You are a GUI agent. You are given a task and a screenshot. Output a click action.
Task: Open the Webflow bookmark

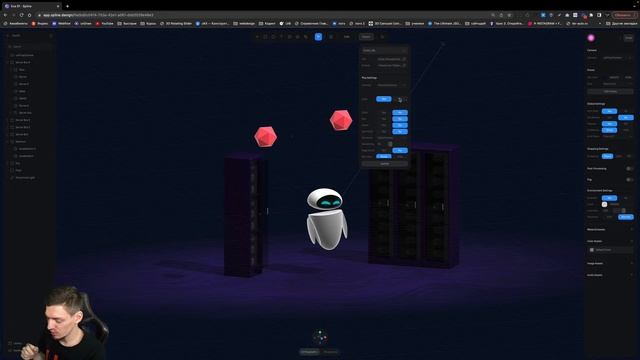click(x=61, y=24)
